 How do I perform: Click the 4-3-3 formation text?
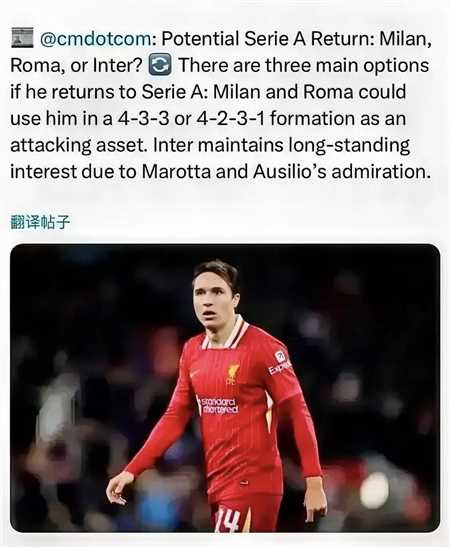[x=144, y=118]
